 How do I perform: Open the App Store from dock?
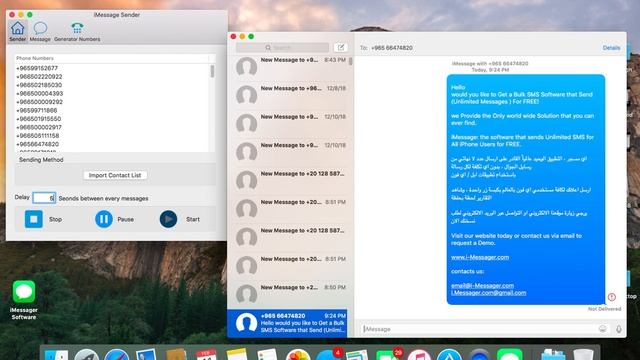pyautogui.click(x=449, y=355)
